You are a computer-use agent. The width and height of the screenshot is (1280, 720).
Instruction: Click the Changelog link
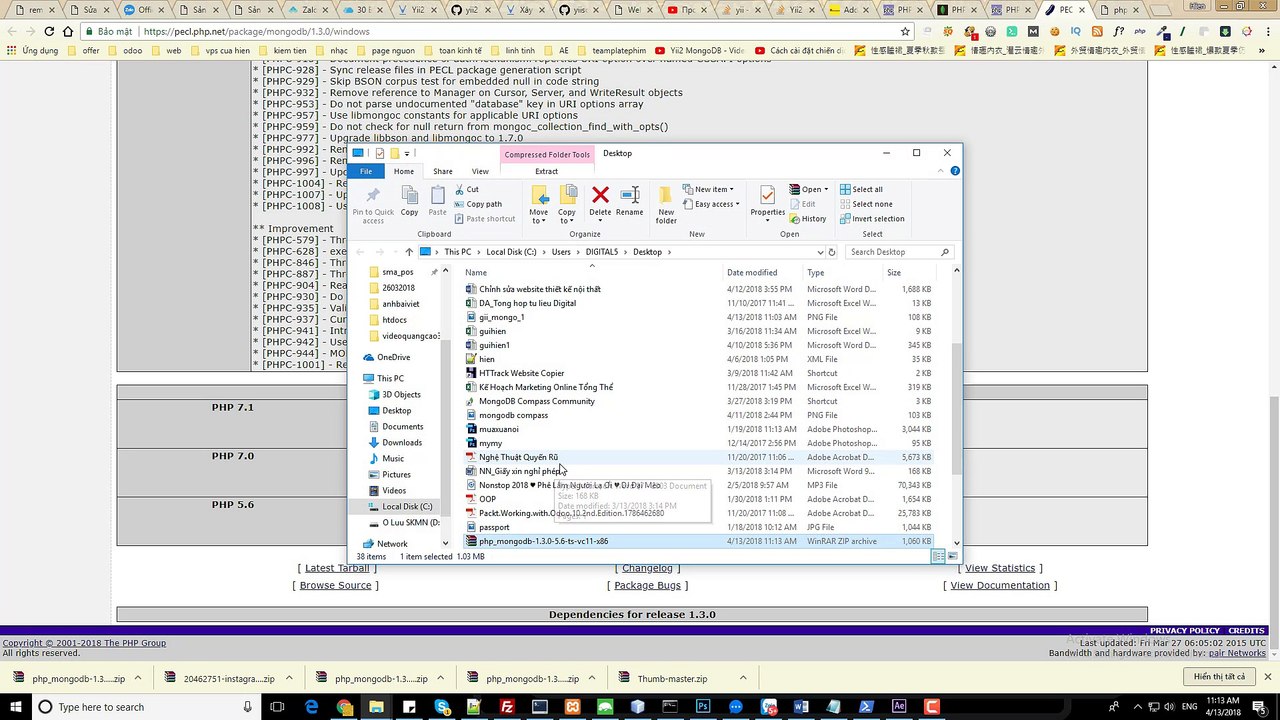[x=648, y=568]
